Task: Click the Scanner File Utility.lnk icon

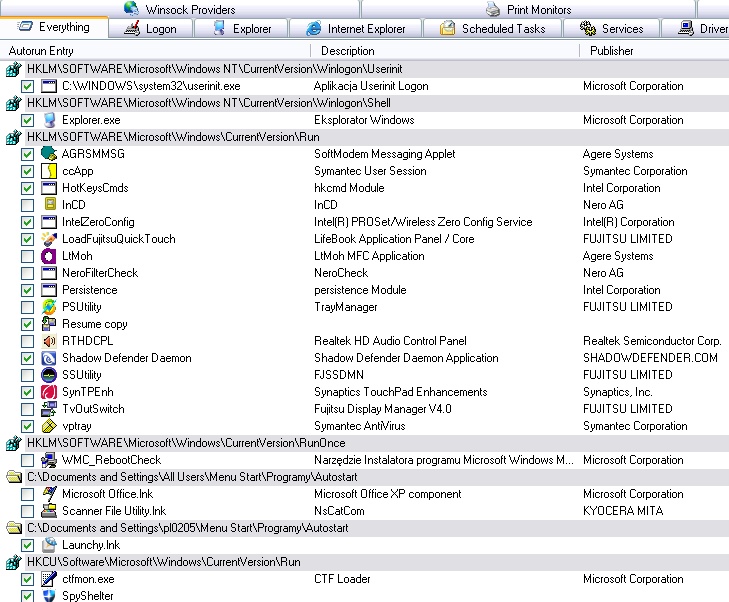Action: pyautogui.click(x=48, y=511)
